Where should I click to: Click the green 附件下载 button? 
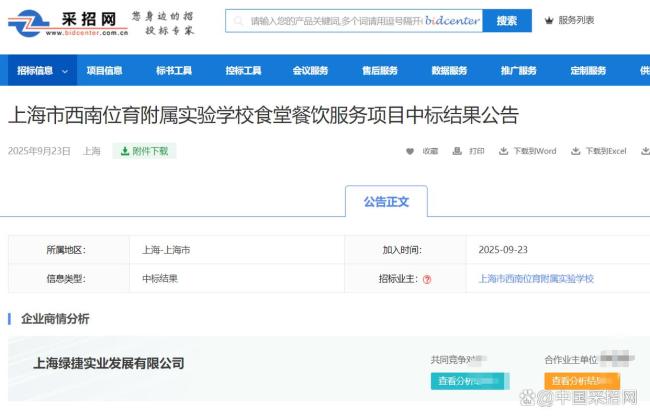pyautogui.click(x=144, y=152)
